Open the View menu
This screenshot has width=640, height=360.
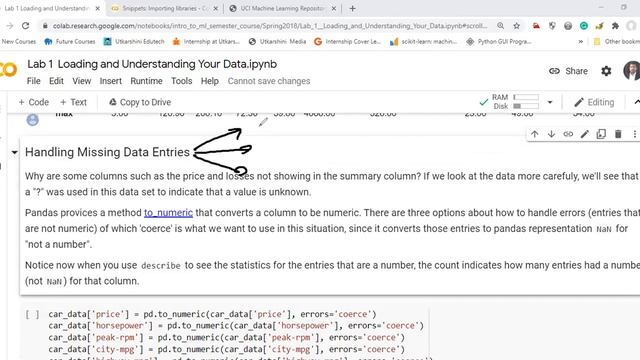click(x=82, y=81)
